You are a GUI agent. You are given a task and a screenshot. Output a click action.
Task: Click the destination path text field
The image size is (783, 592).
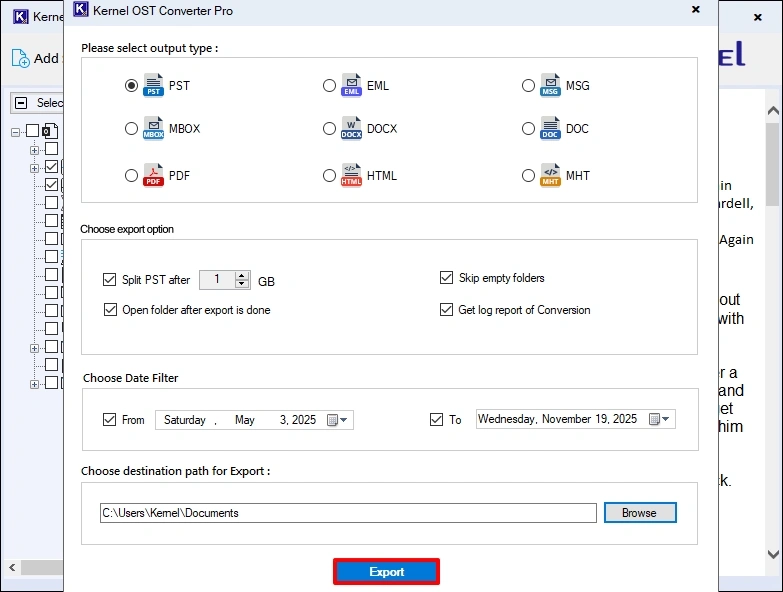[348, 513]
